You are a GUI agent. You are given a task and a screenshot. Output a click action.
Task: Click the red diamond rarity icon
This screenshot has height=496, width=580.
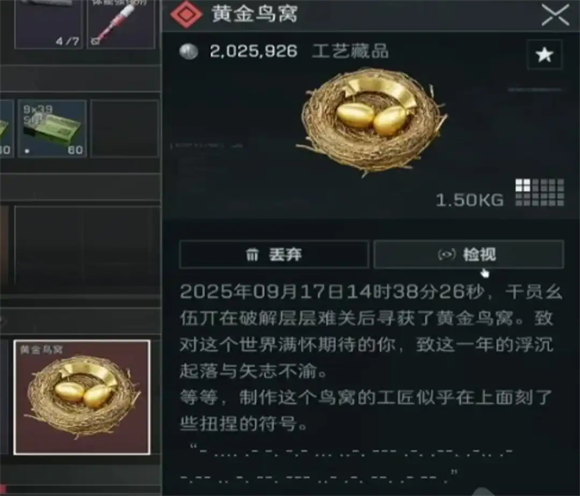[186, 14]
